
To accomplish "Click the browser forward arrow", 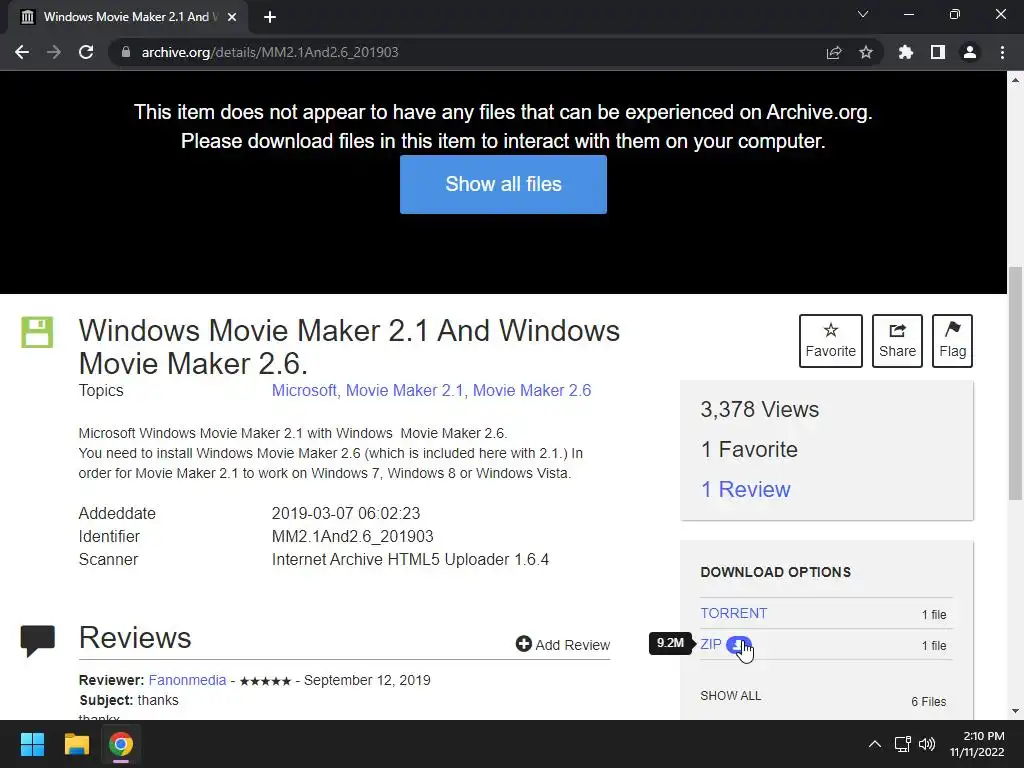I will (x=54, y=52).
